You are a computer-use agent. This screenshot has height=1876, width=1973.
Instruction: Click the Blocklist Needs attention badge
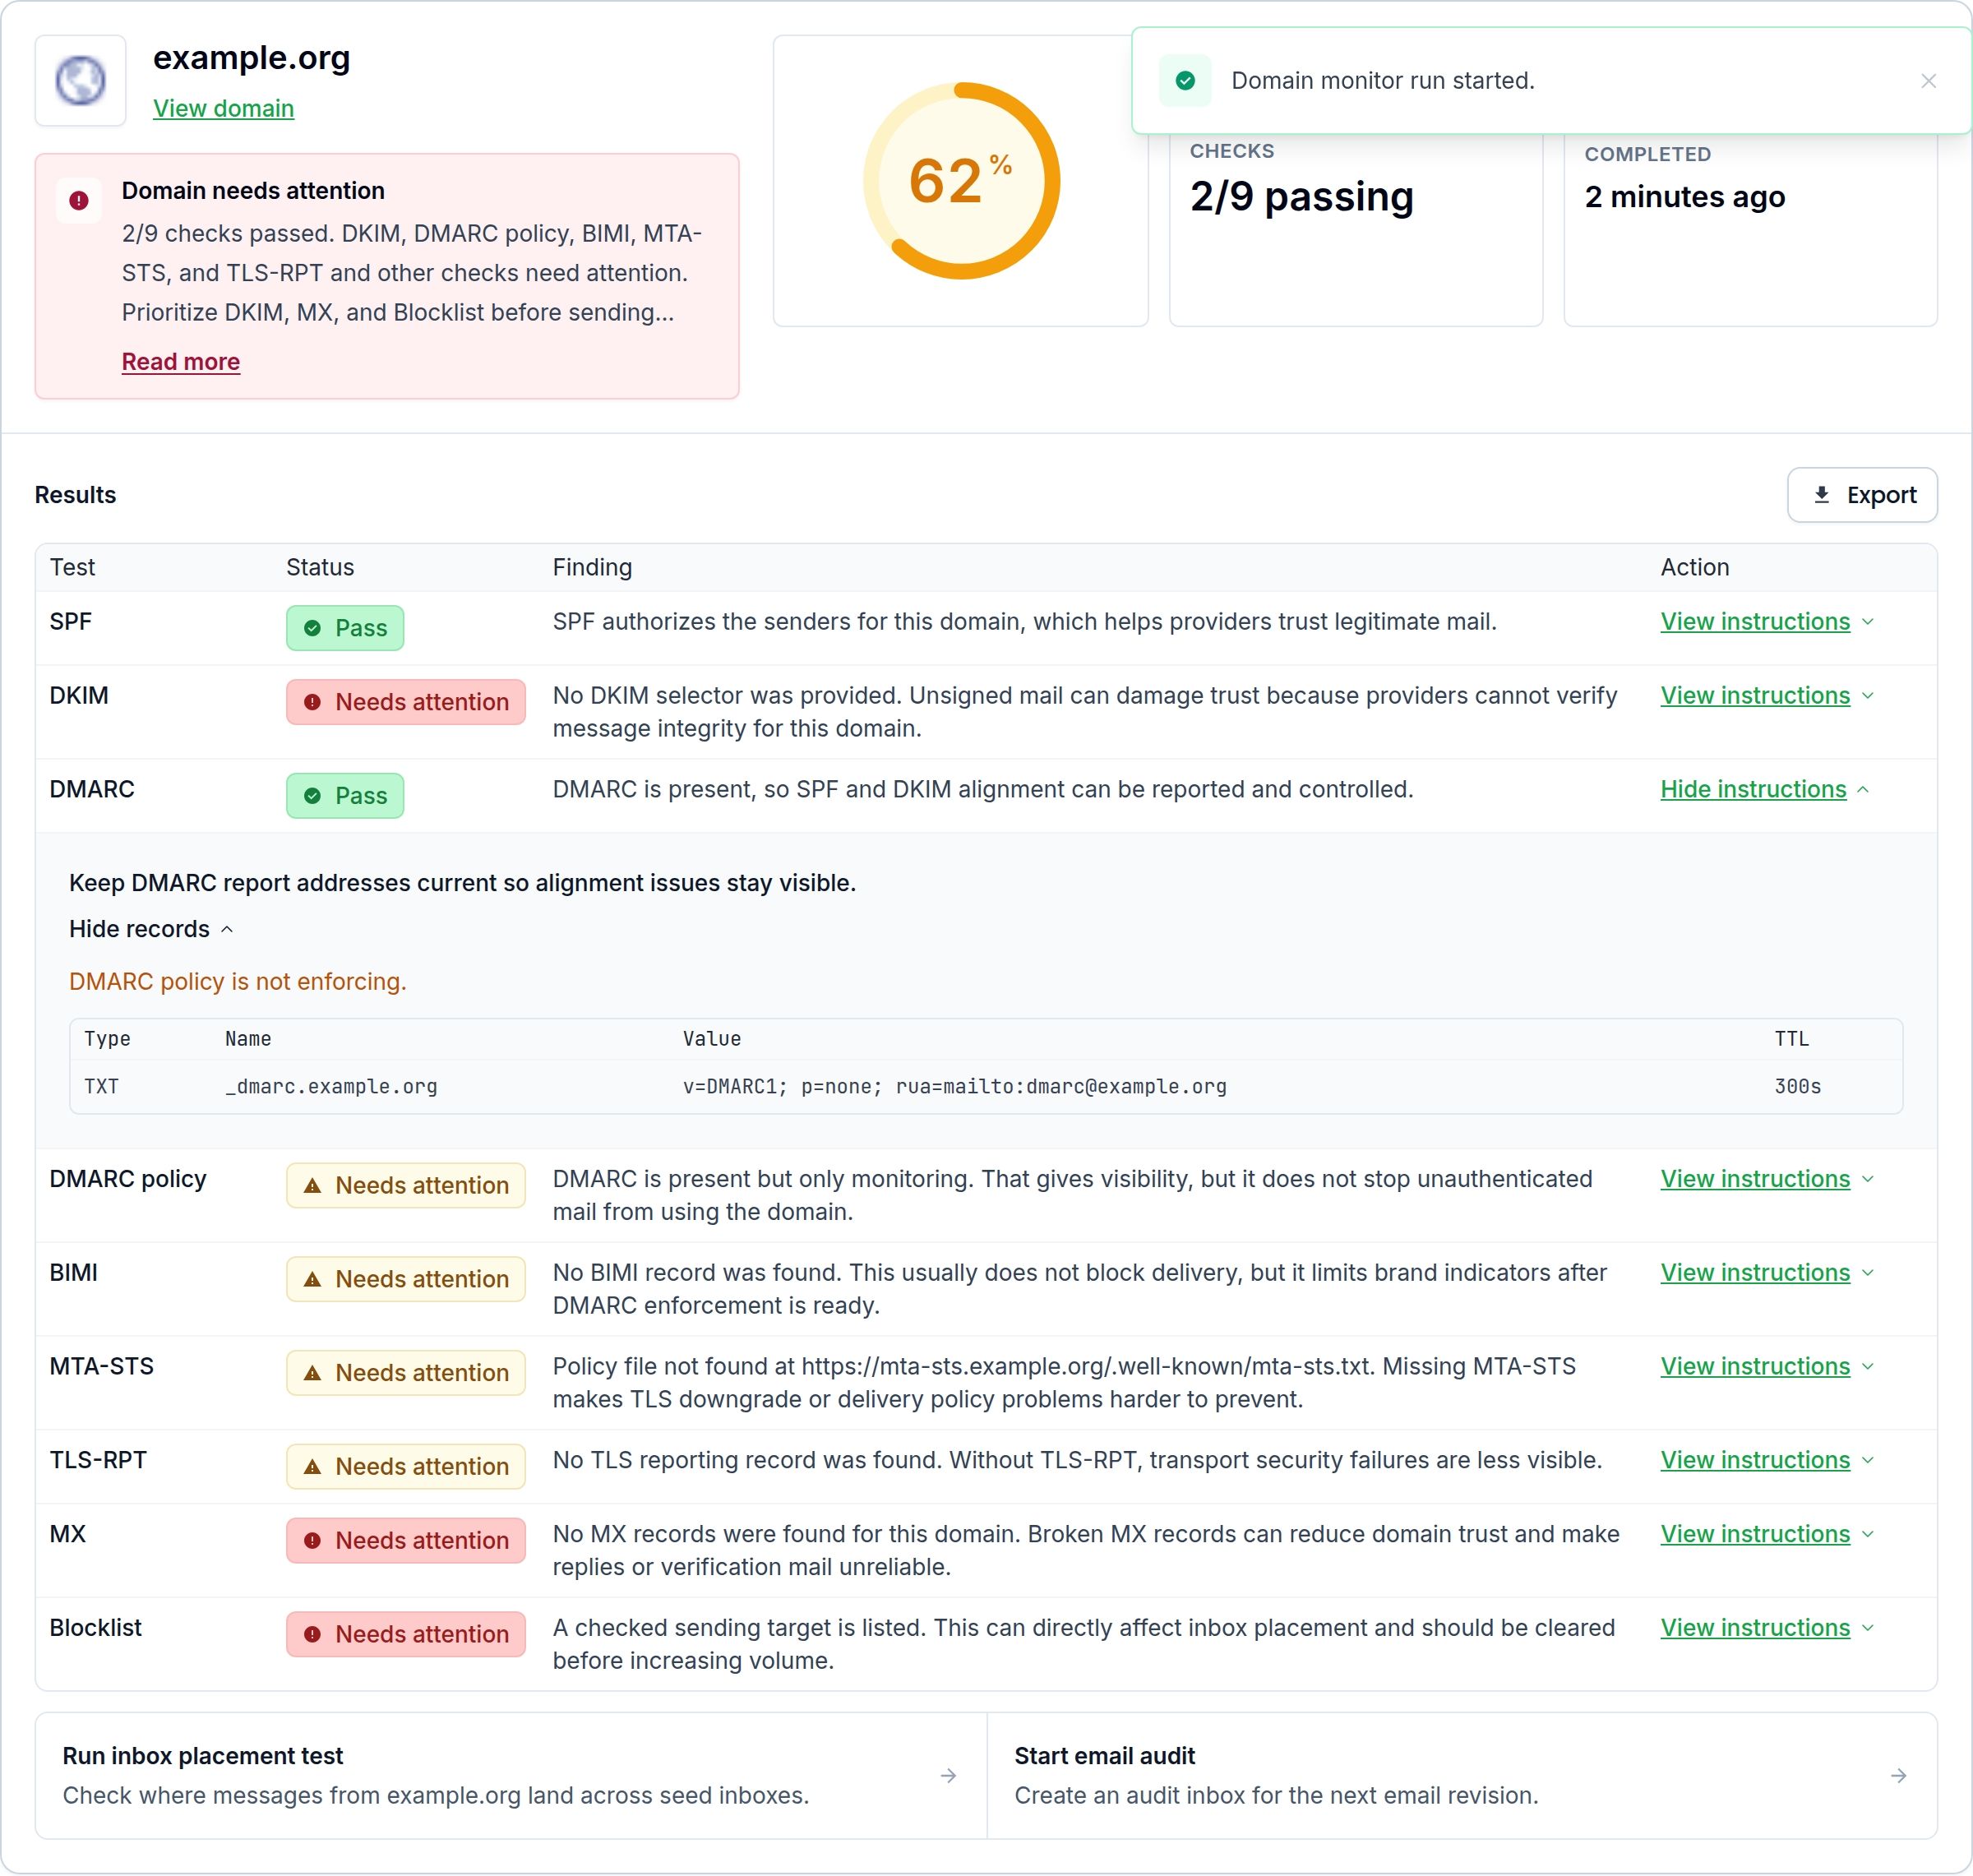coord(406,1635)
